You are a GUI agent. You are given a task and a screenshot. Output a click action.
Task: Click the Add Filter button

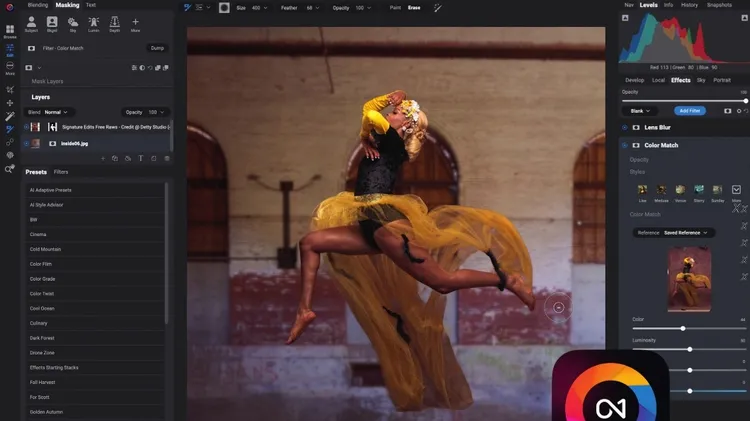[688, 110]
